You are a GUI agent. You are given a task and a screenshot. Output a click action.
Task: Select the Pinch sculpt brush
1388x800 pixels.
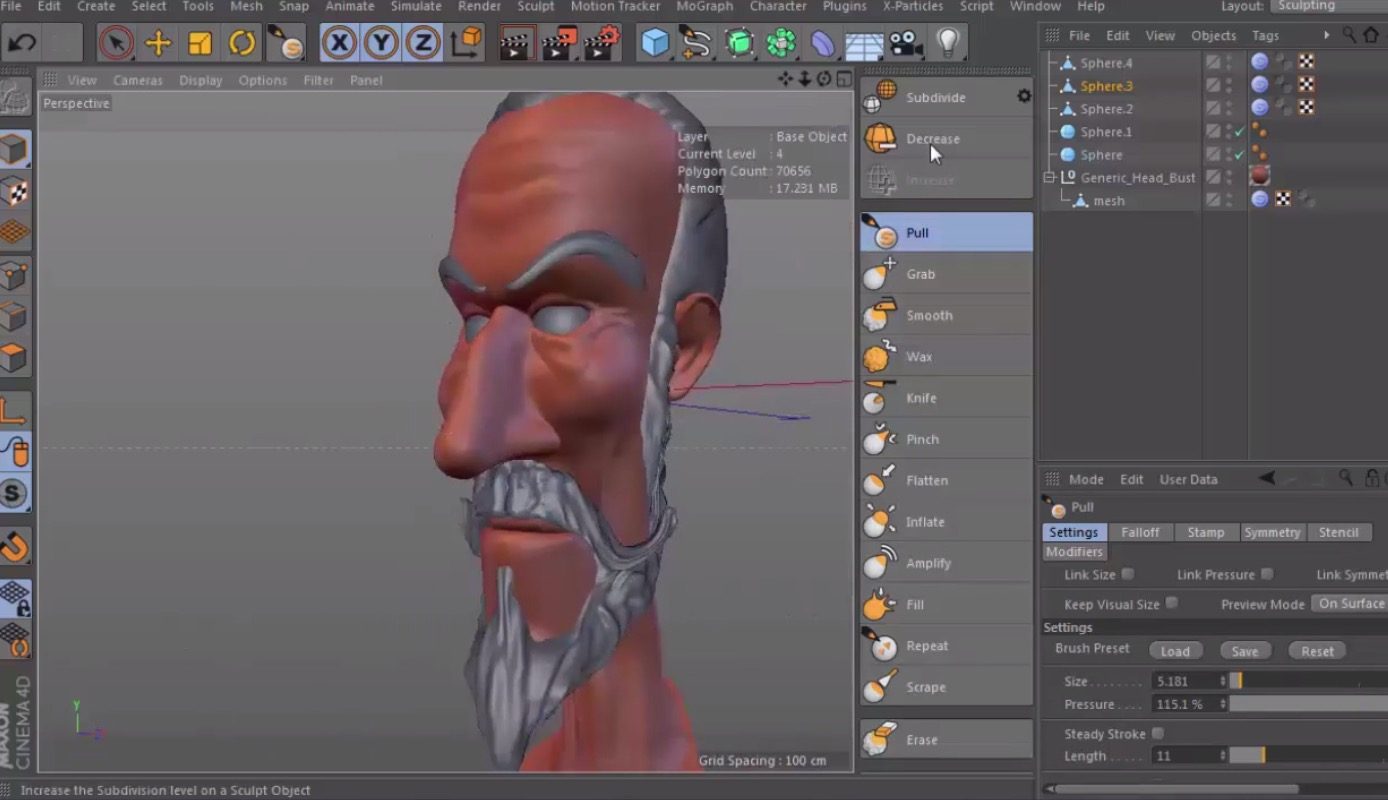[x=946, y=439]
